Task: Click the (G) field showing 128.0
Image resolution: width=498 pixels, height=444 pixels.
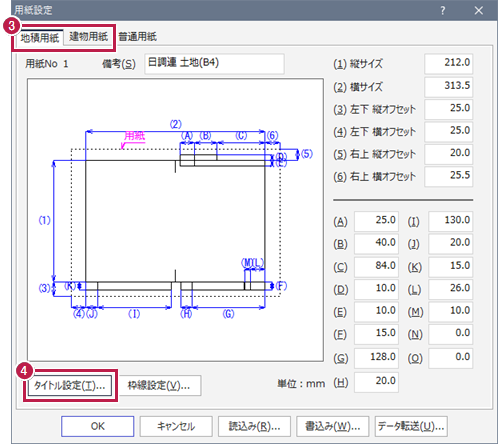Action: coord(376,358)
